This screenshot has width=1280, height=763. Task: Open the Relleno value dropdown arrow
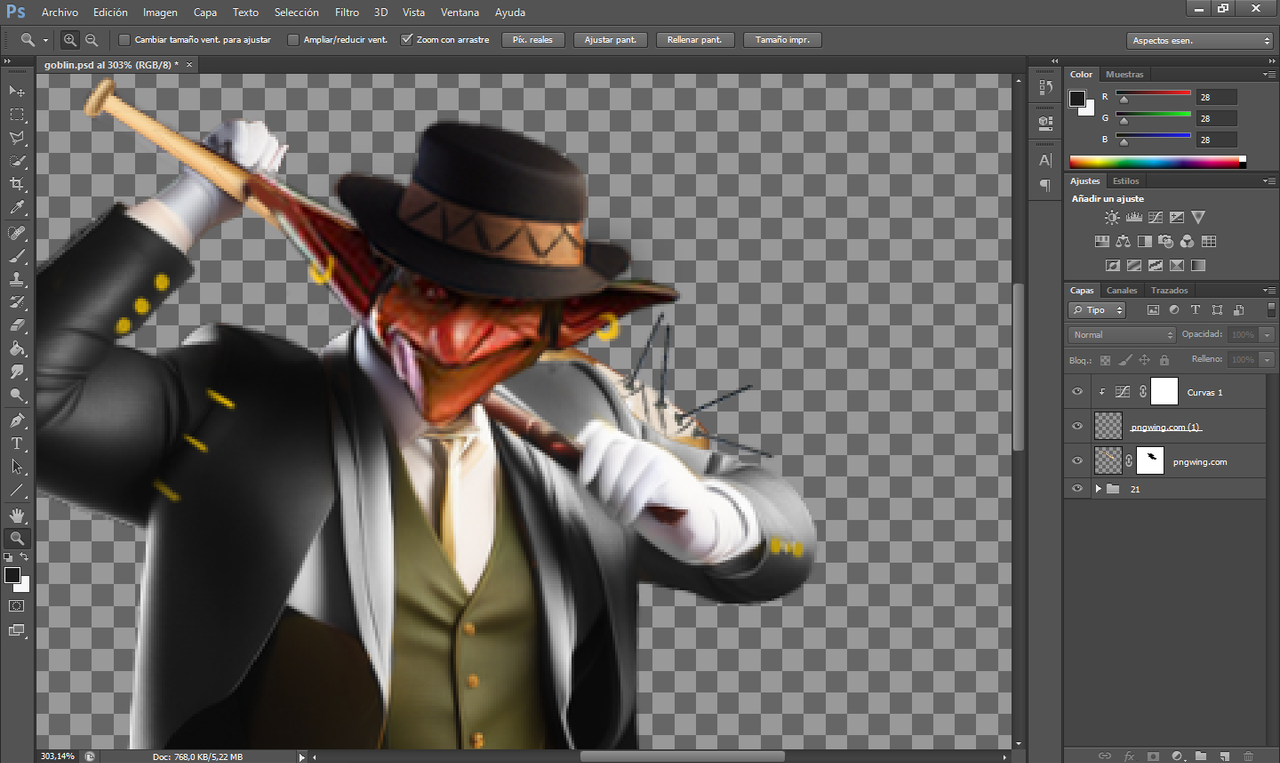pos(1267,360)
